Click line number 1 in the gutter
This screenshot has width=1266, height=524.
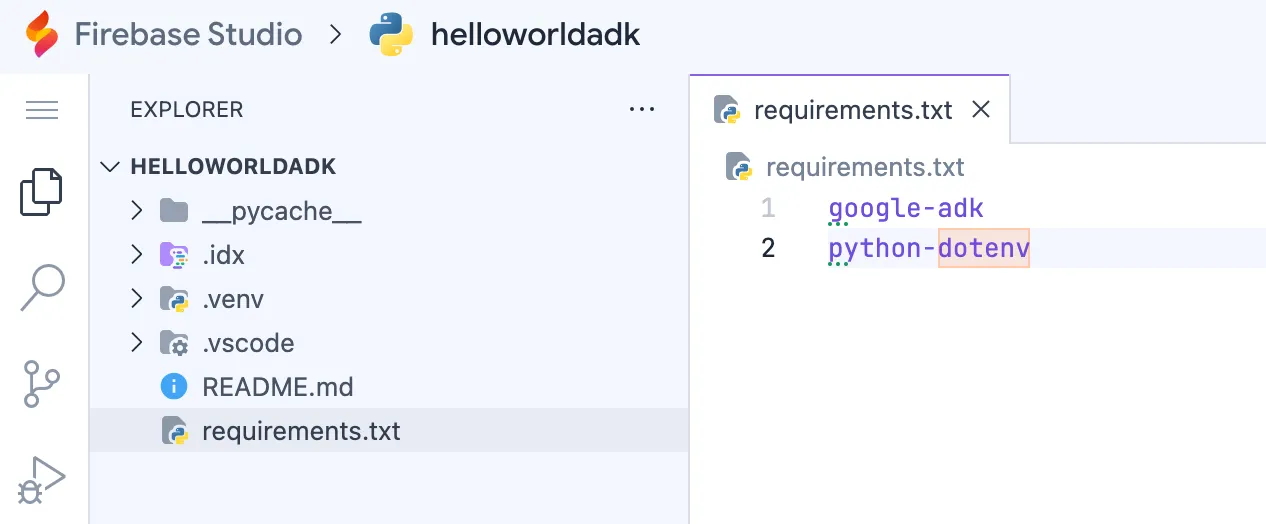pos(768,208)
